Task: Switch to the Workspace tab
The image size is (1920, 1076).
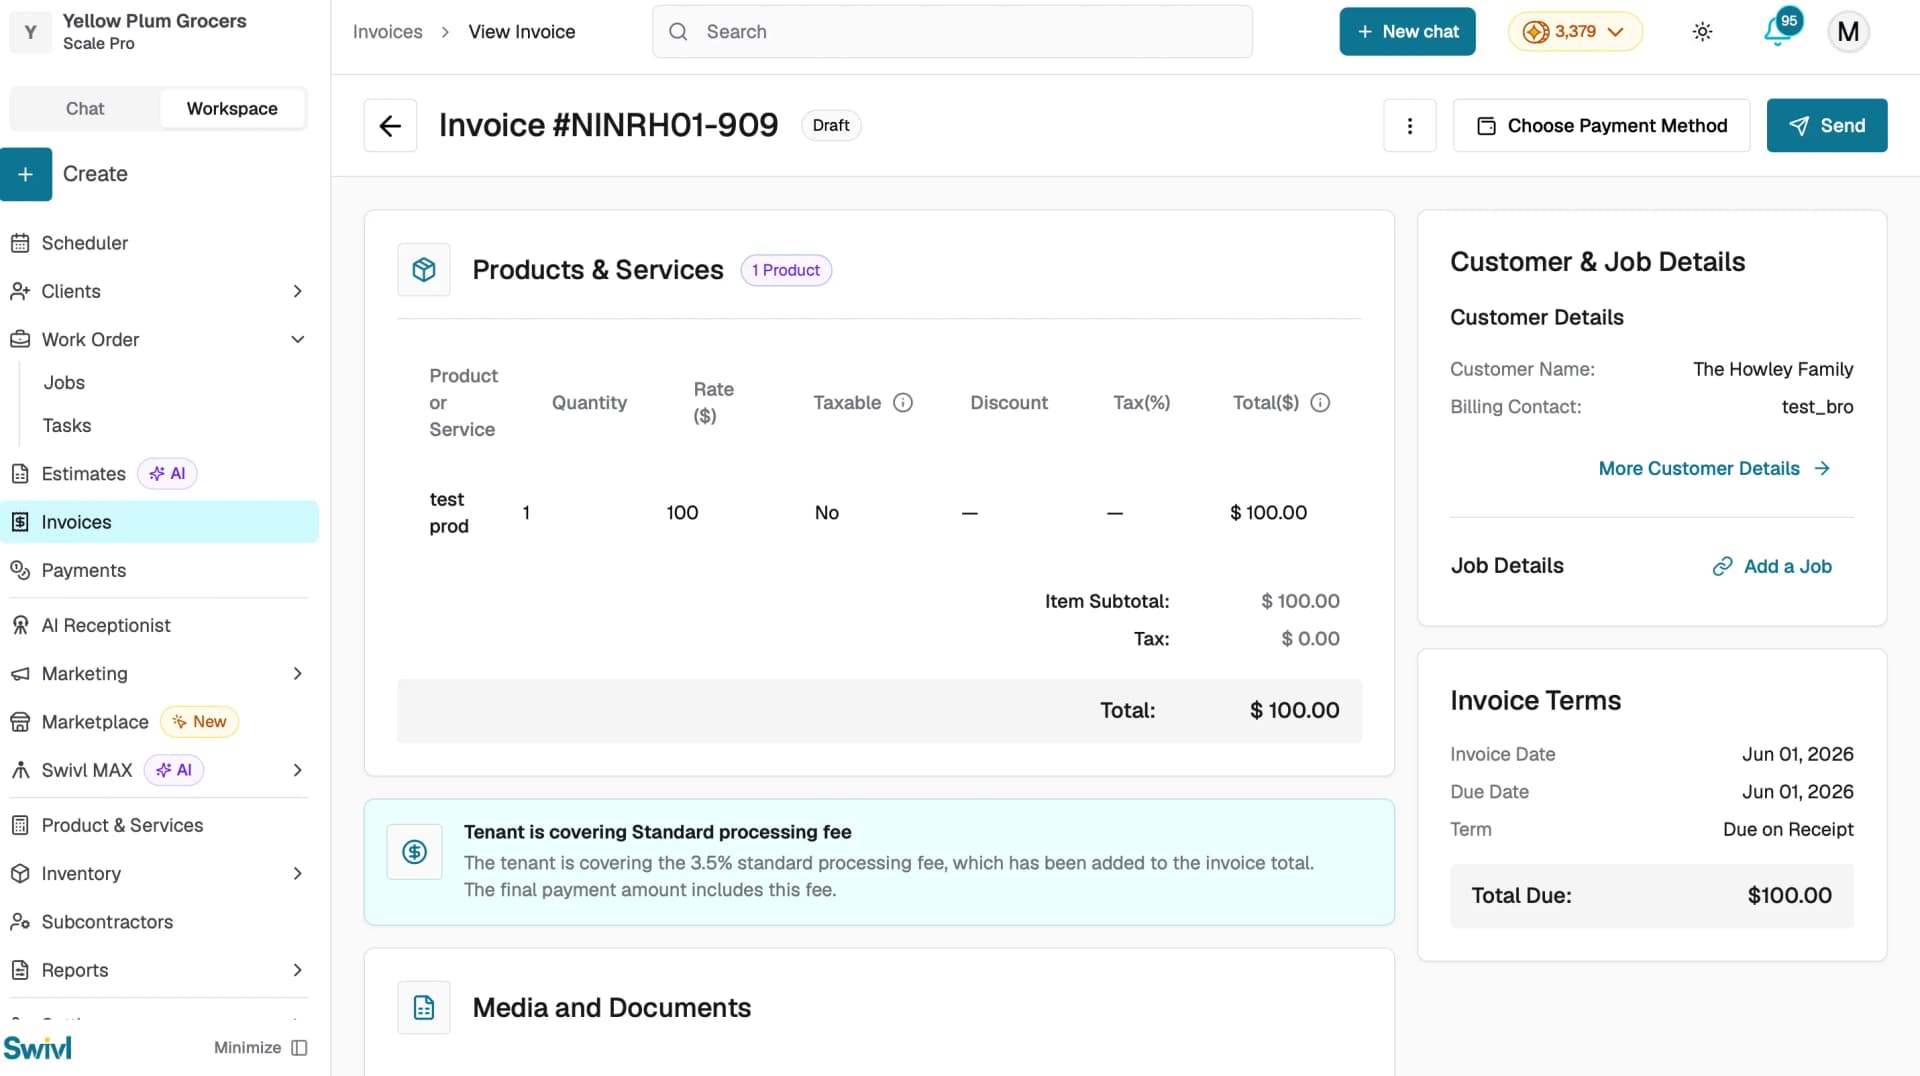Action: (232, 108)
